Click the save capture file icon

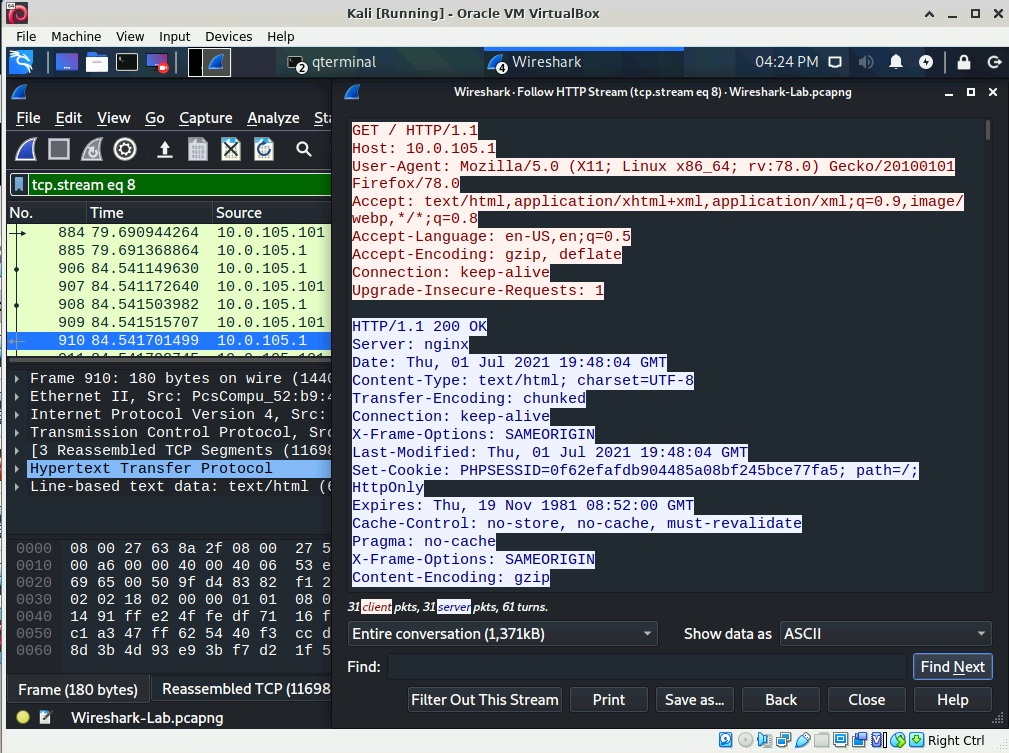tap(198, 149)
